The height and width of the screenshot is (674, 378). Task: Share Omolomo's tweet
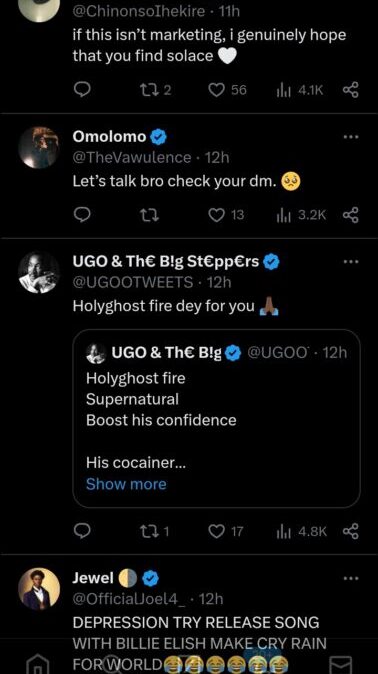(350, 215)
